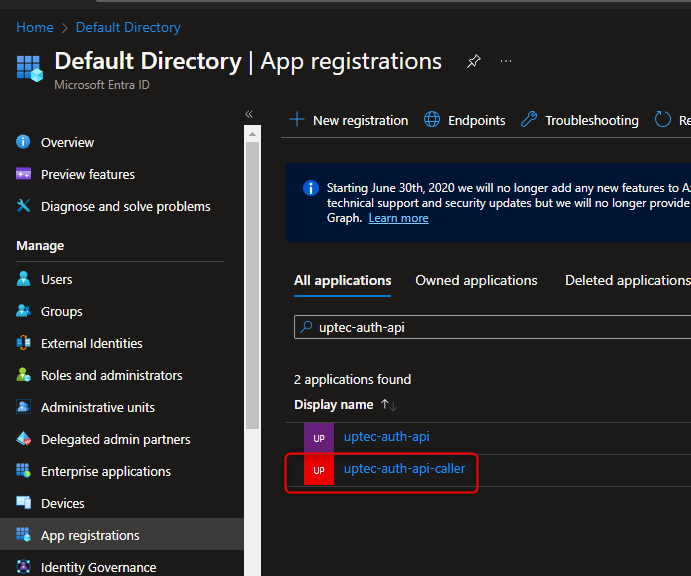Open Overview in the sidebar
The height and width of the screenshot is (576, 691).
point(67,143)
